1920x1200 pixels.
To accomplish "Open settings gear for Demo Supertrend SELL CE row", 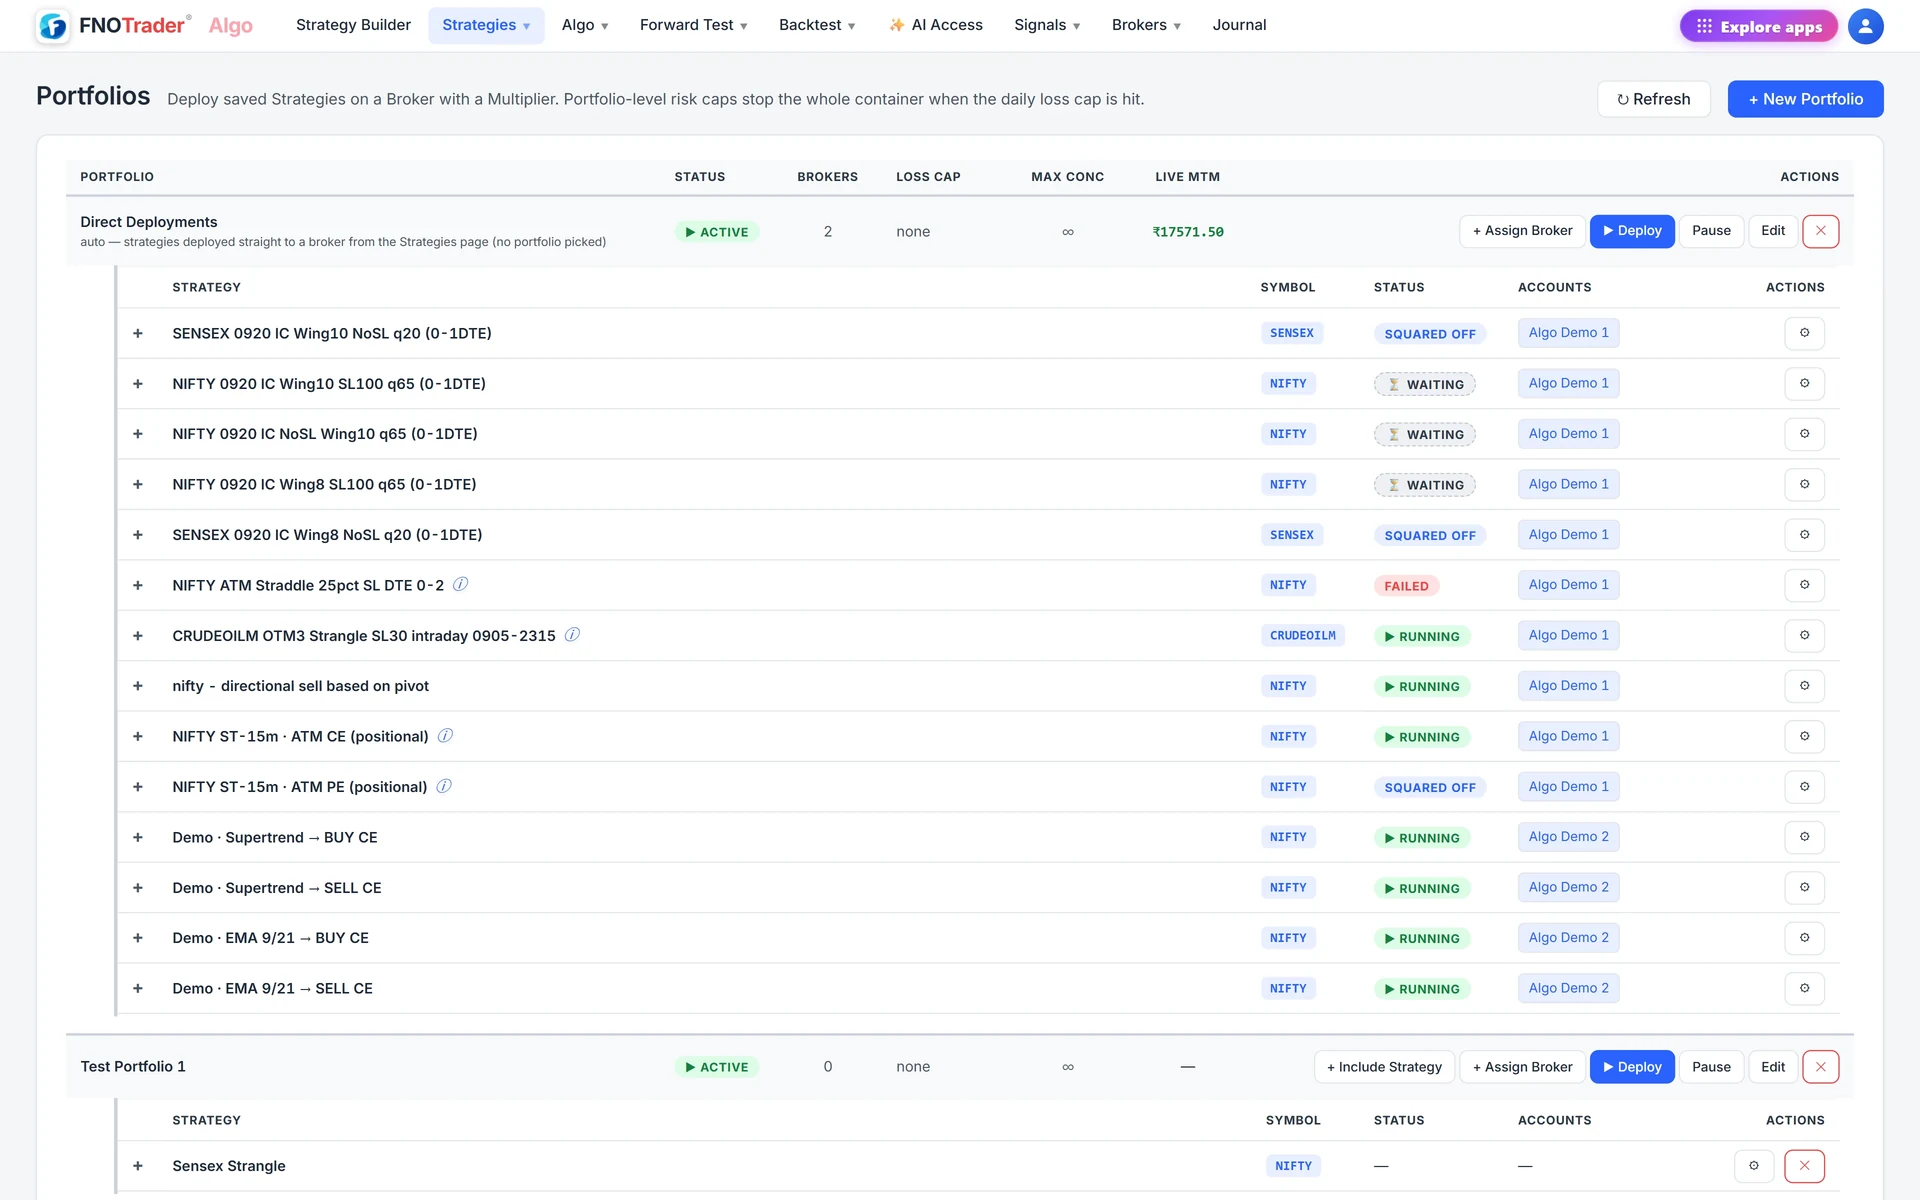I will coord(1804,887).
